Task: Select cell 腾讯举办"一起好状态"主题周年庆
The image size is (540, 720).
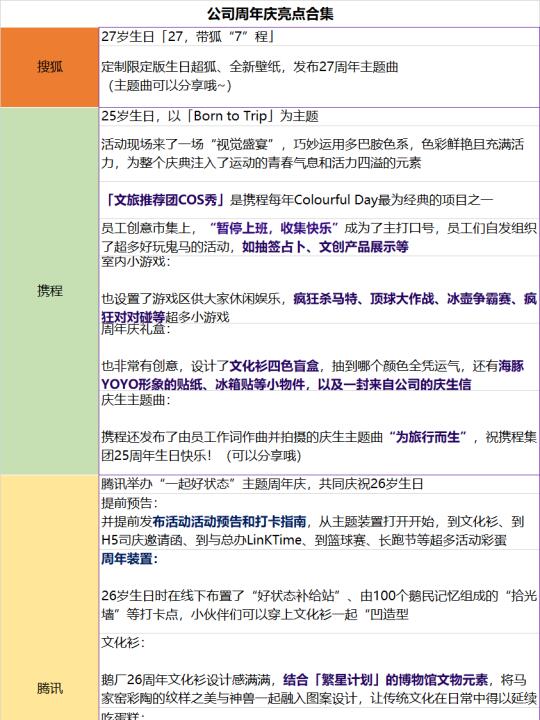Action: [x=319, y=484]
